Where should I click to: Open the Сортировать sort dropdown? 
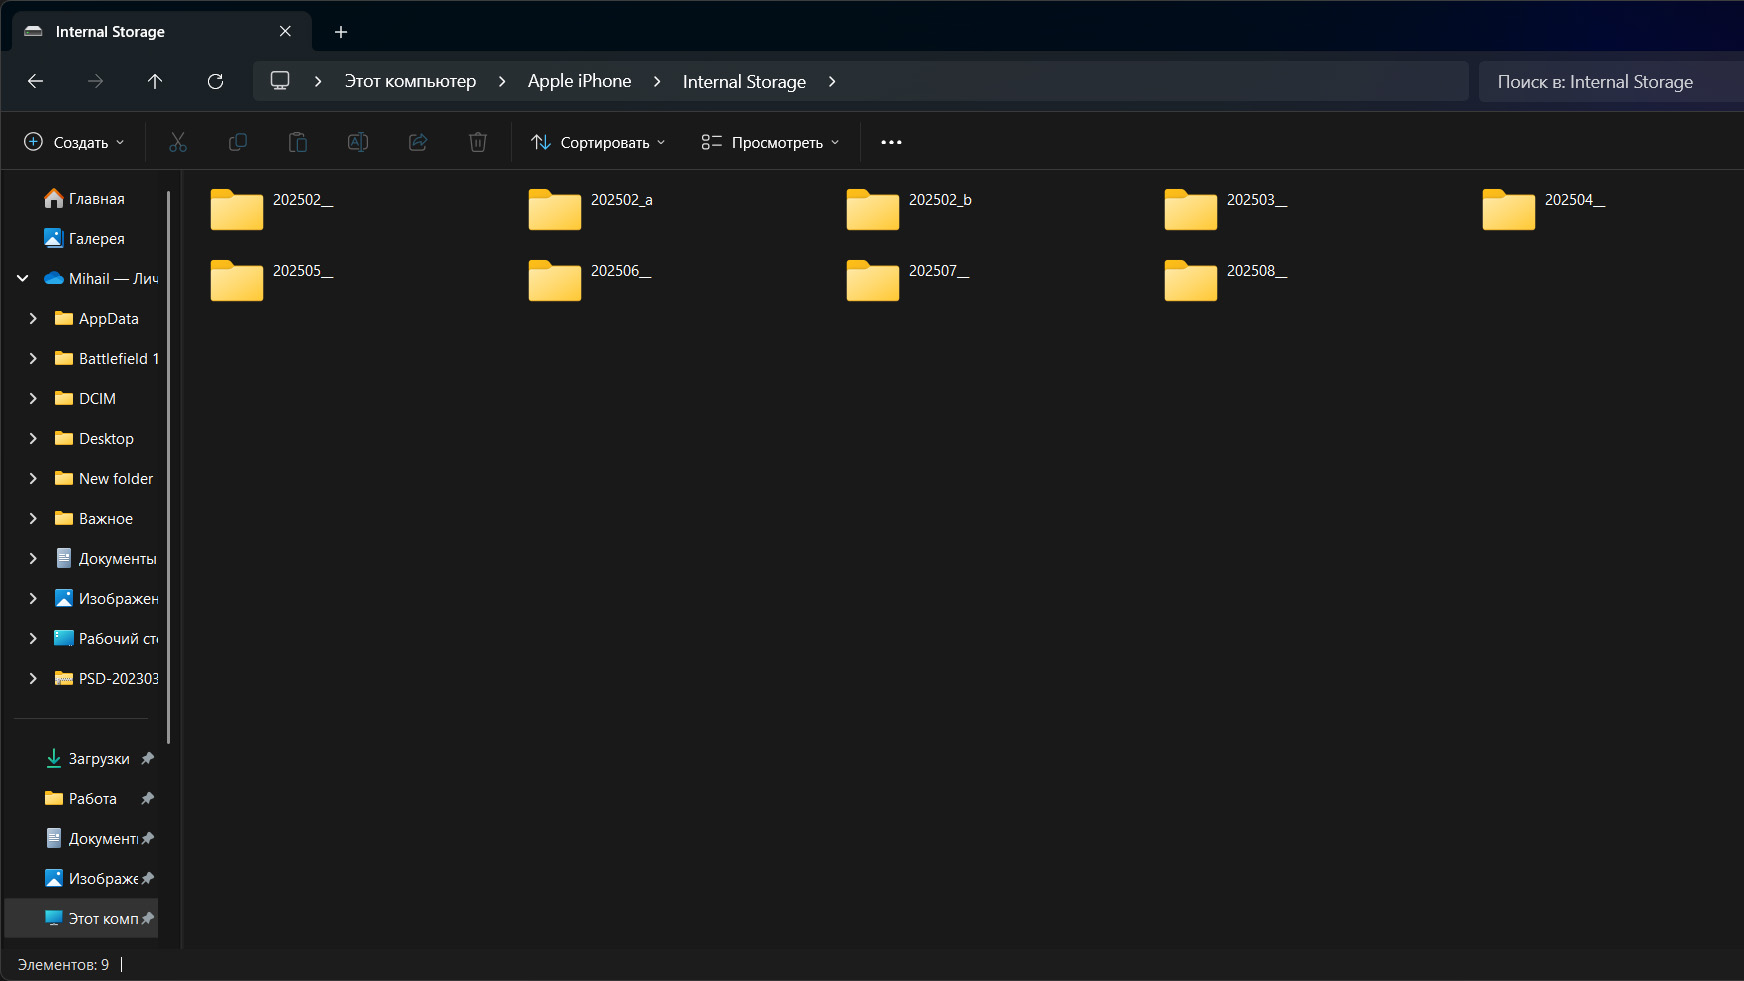pyautogui.click(x=598, y=142)
